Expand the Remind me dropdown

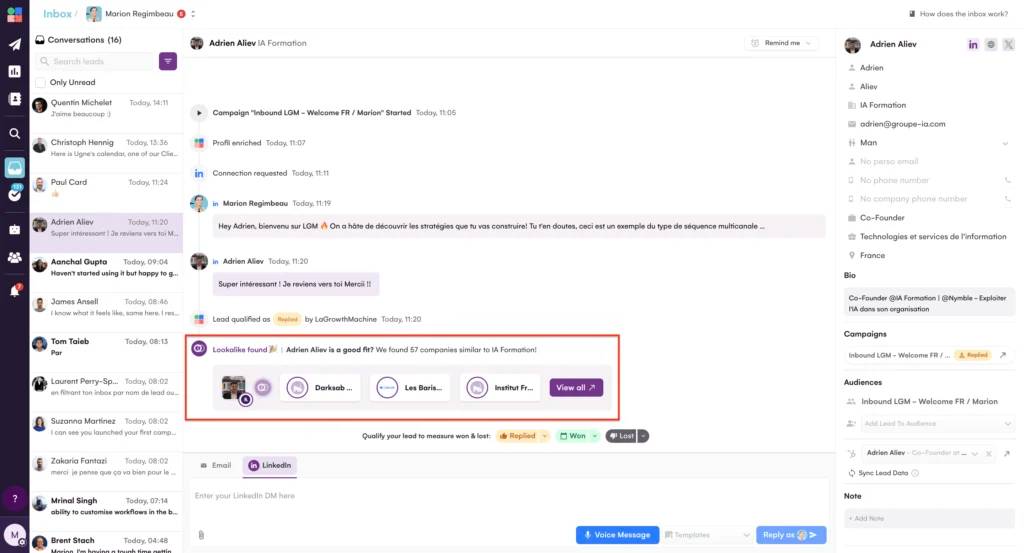pyautogui.click(x=781, y=44)
